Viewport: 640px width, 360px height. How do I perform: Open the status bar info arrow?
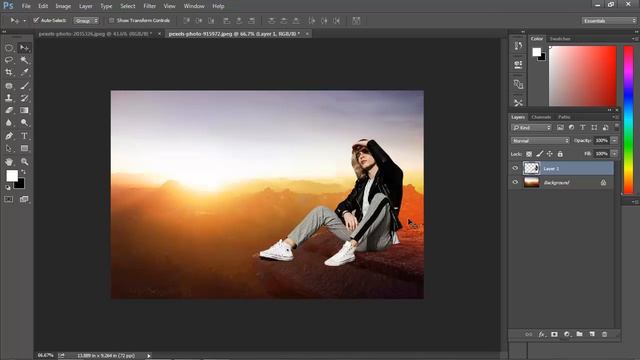(149, 356)
